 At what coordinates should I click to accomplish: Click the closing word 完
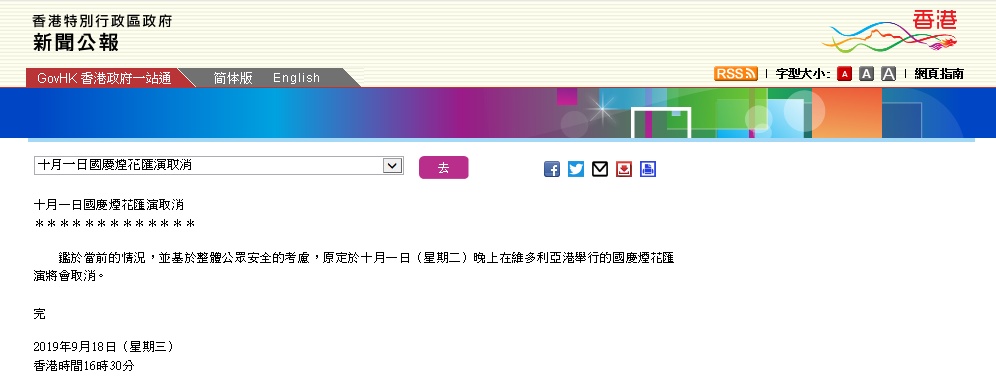(39, 314)
